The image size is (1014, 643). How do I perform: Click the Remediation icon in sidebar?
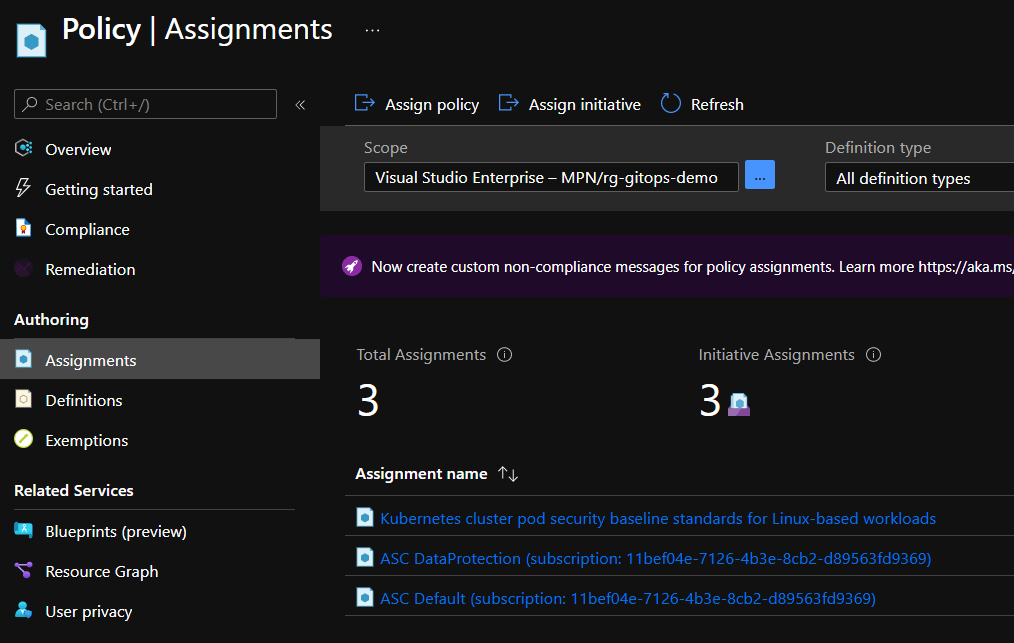click(24, 269)
